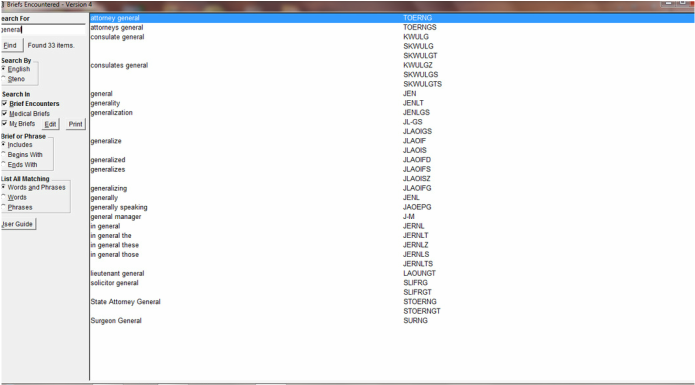Focus the Search For text field
This screenshot has width=695, height=385.
43,30
